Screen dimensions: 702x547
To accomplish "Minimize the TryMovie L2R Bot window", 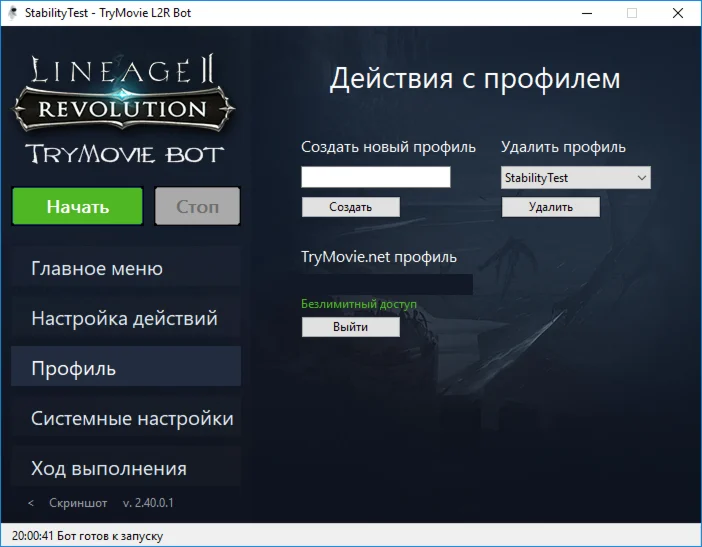I will point(587,13).
